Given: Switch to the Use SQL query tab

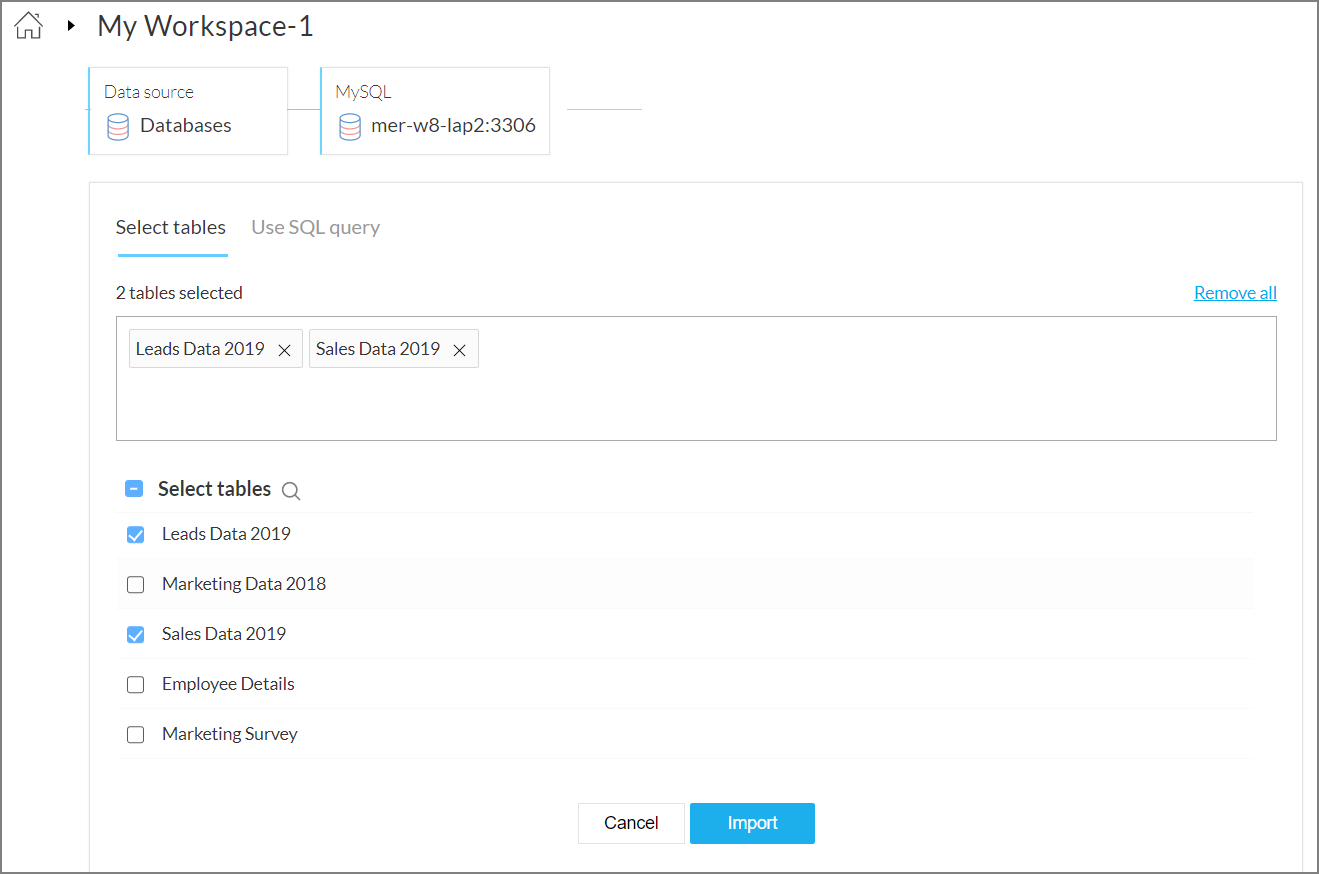Looking at the screenshot, I should [316, 227].
